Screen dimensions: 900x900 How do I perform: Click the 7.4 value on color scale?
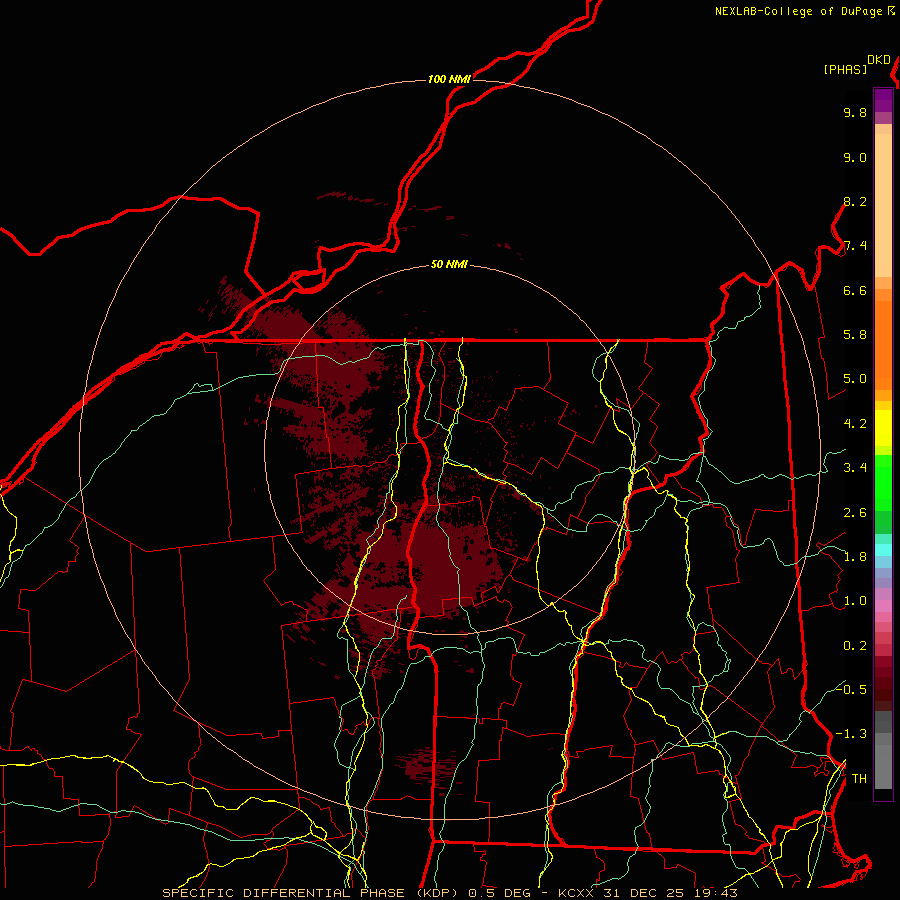(x=855, y=246)
